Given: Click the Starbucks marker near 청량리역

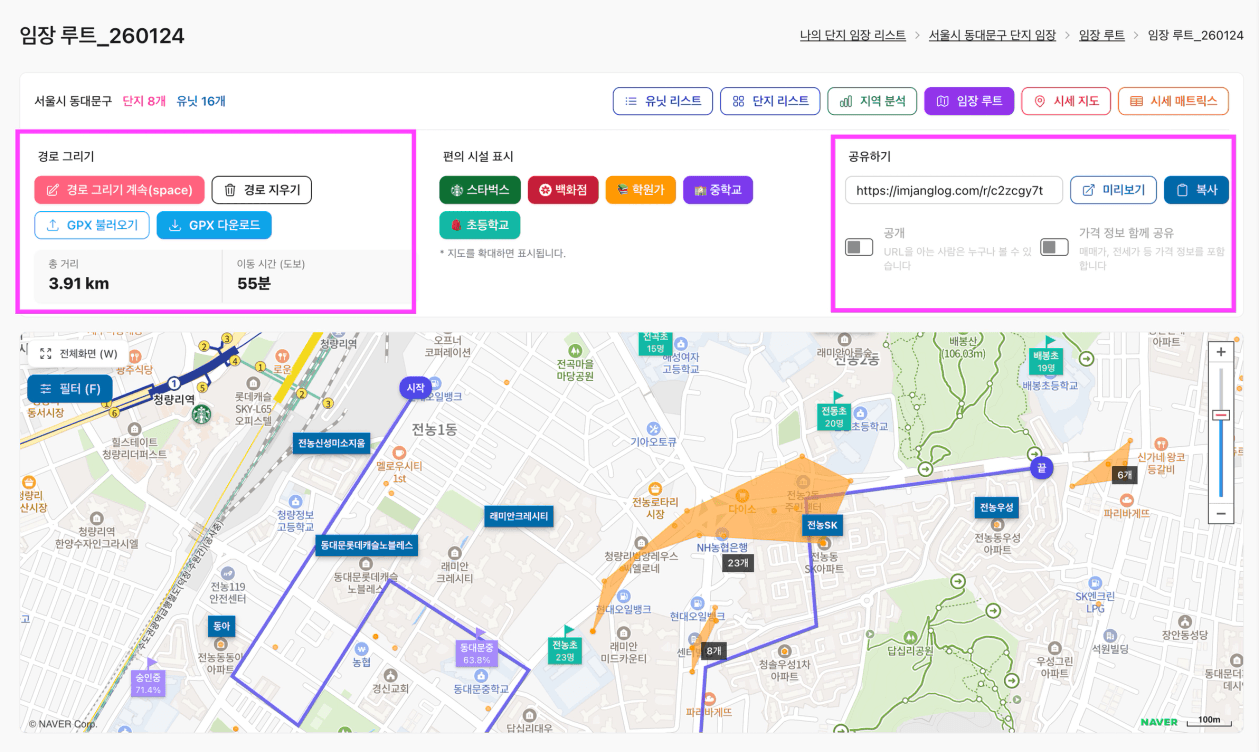Looking at the screenshot, I should click(203, 413).
